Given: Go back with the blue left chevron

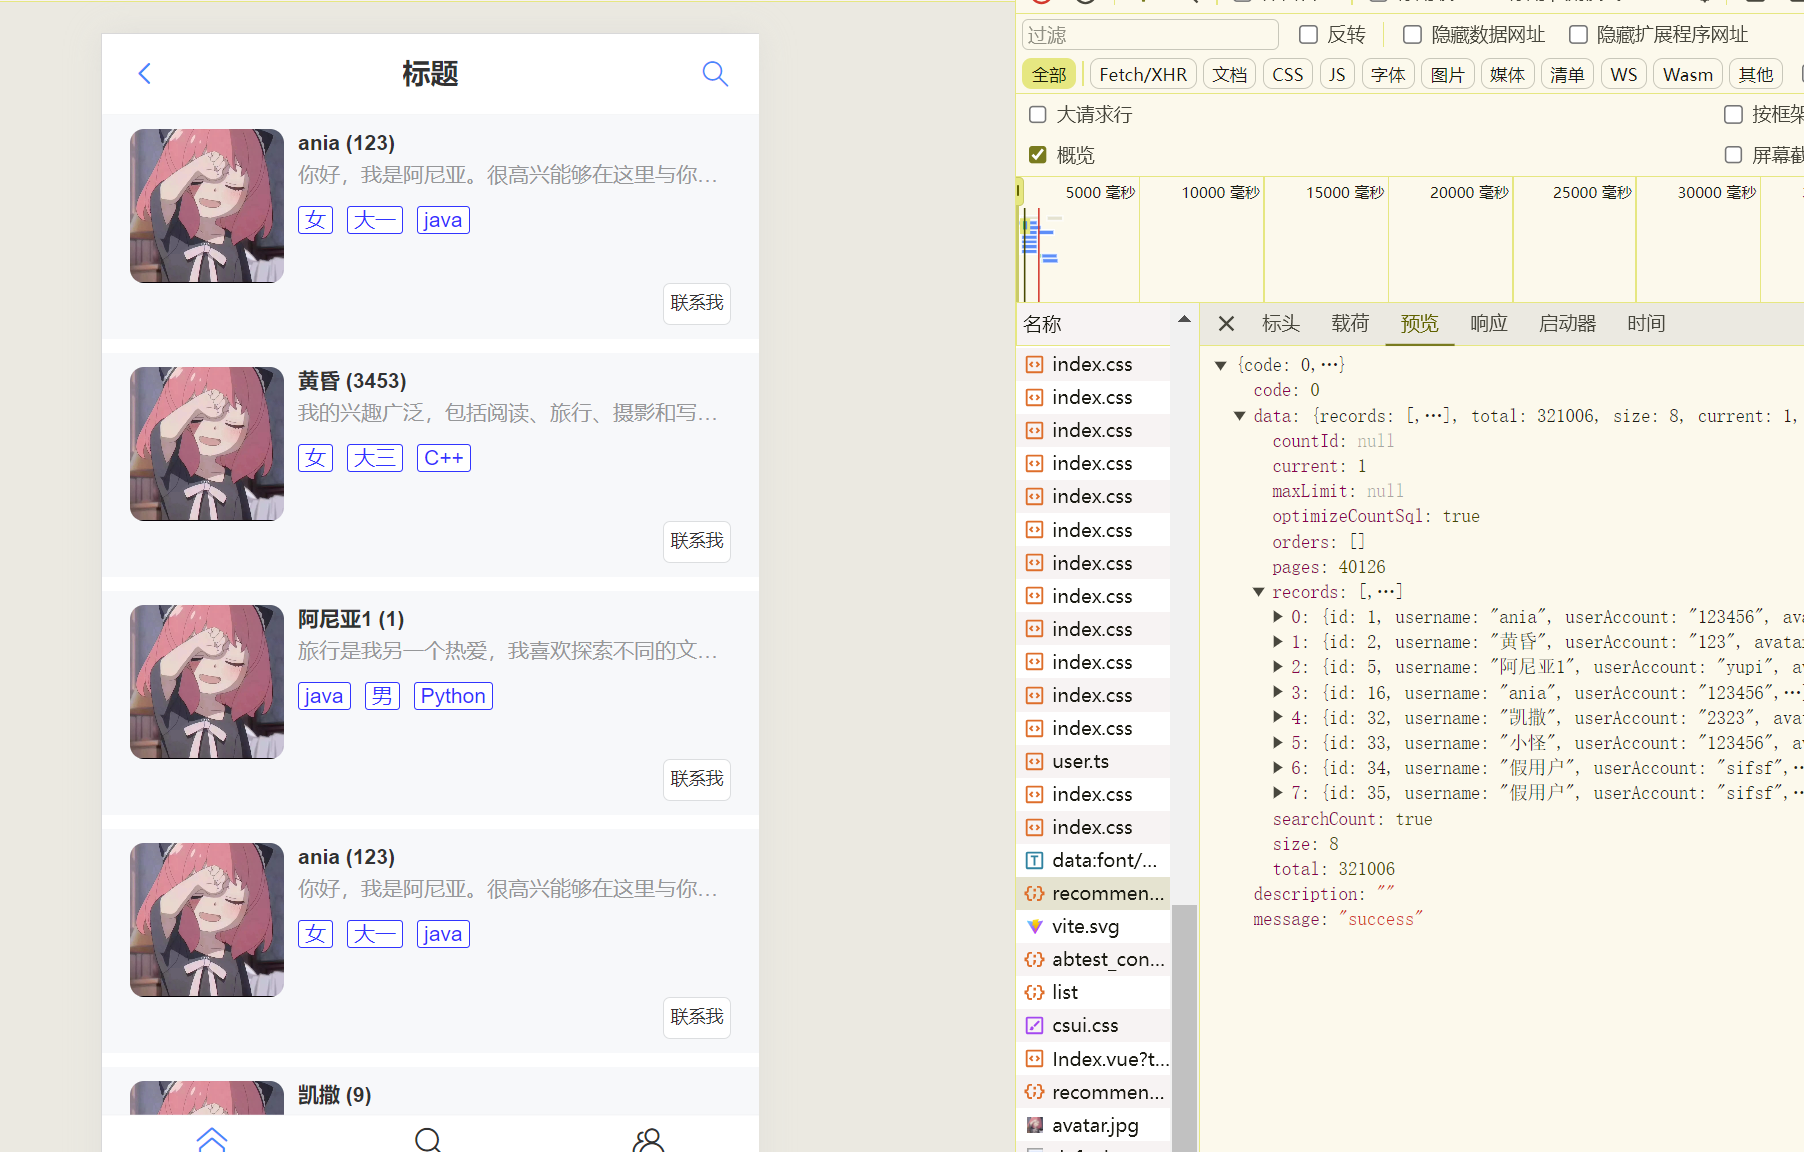Looking at the screenshot, I should [x=144, y=74].
